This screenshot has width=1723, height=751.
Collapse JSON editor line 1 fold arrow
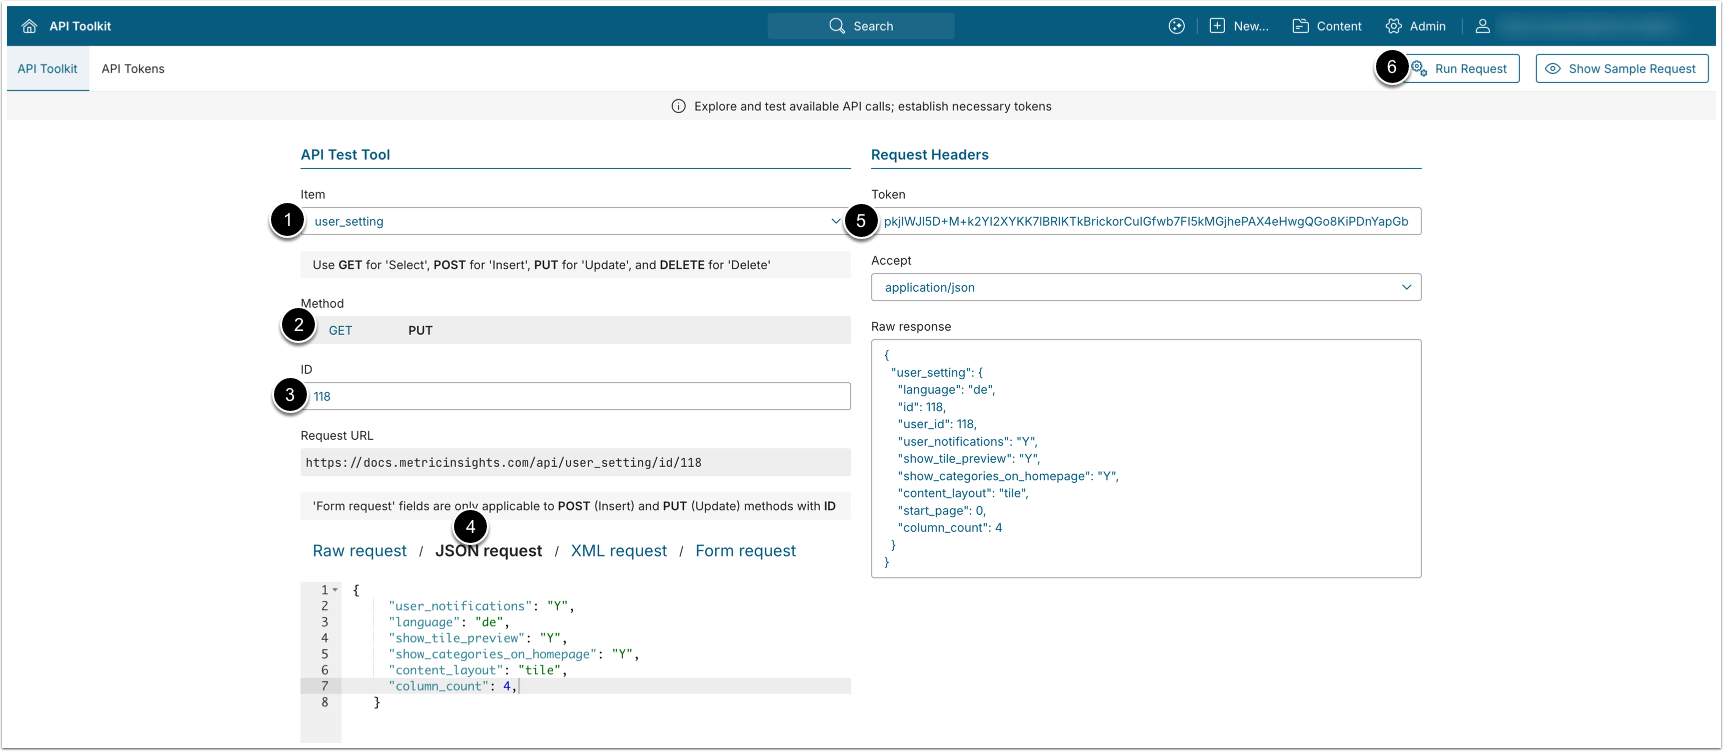click(335, 590)
